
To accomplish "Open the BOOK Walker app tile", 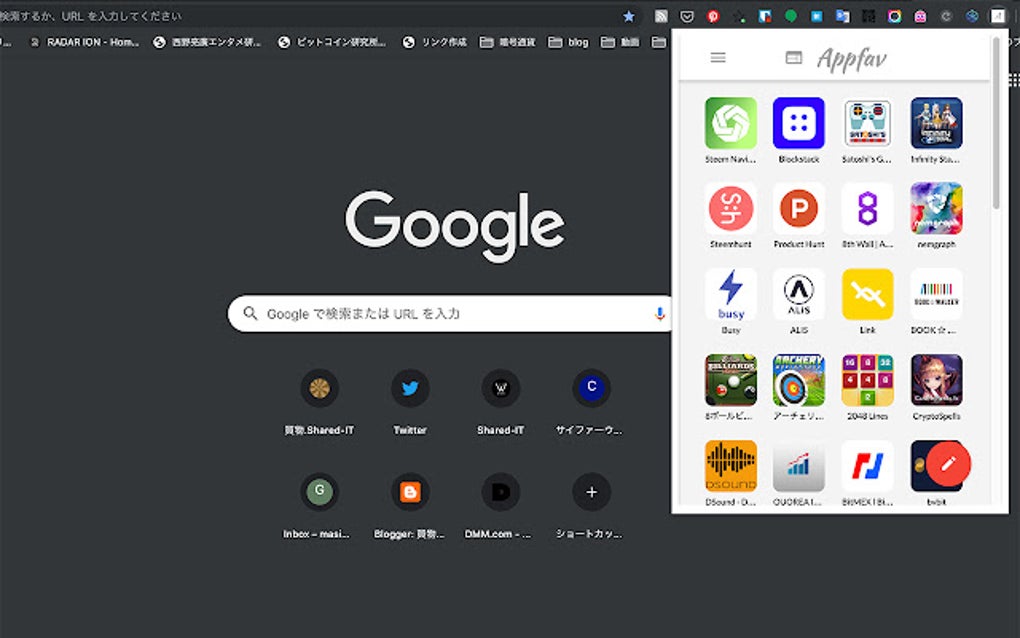I will 936,295.
